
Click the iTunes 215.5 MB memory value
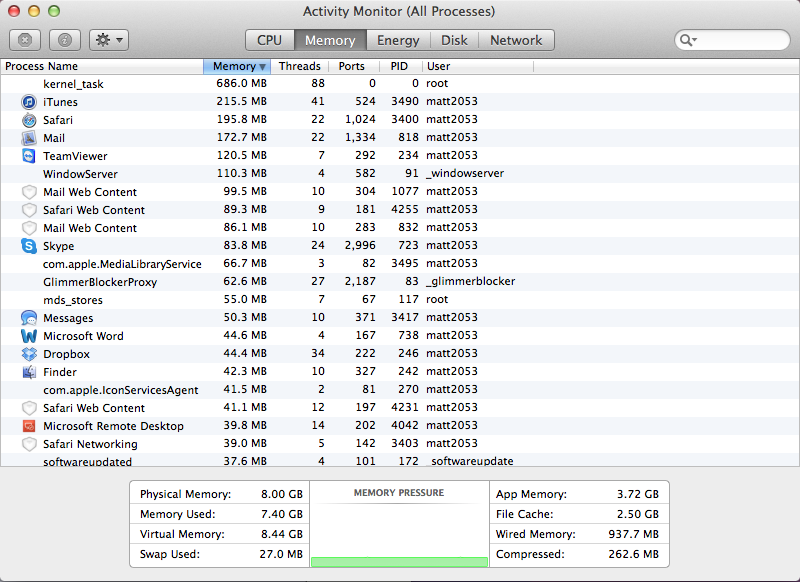pyautogui.click(x=241, y=101)
